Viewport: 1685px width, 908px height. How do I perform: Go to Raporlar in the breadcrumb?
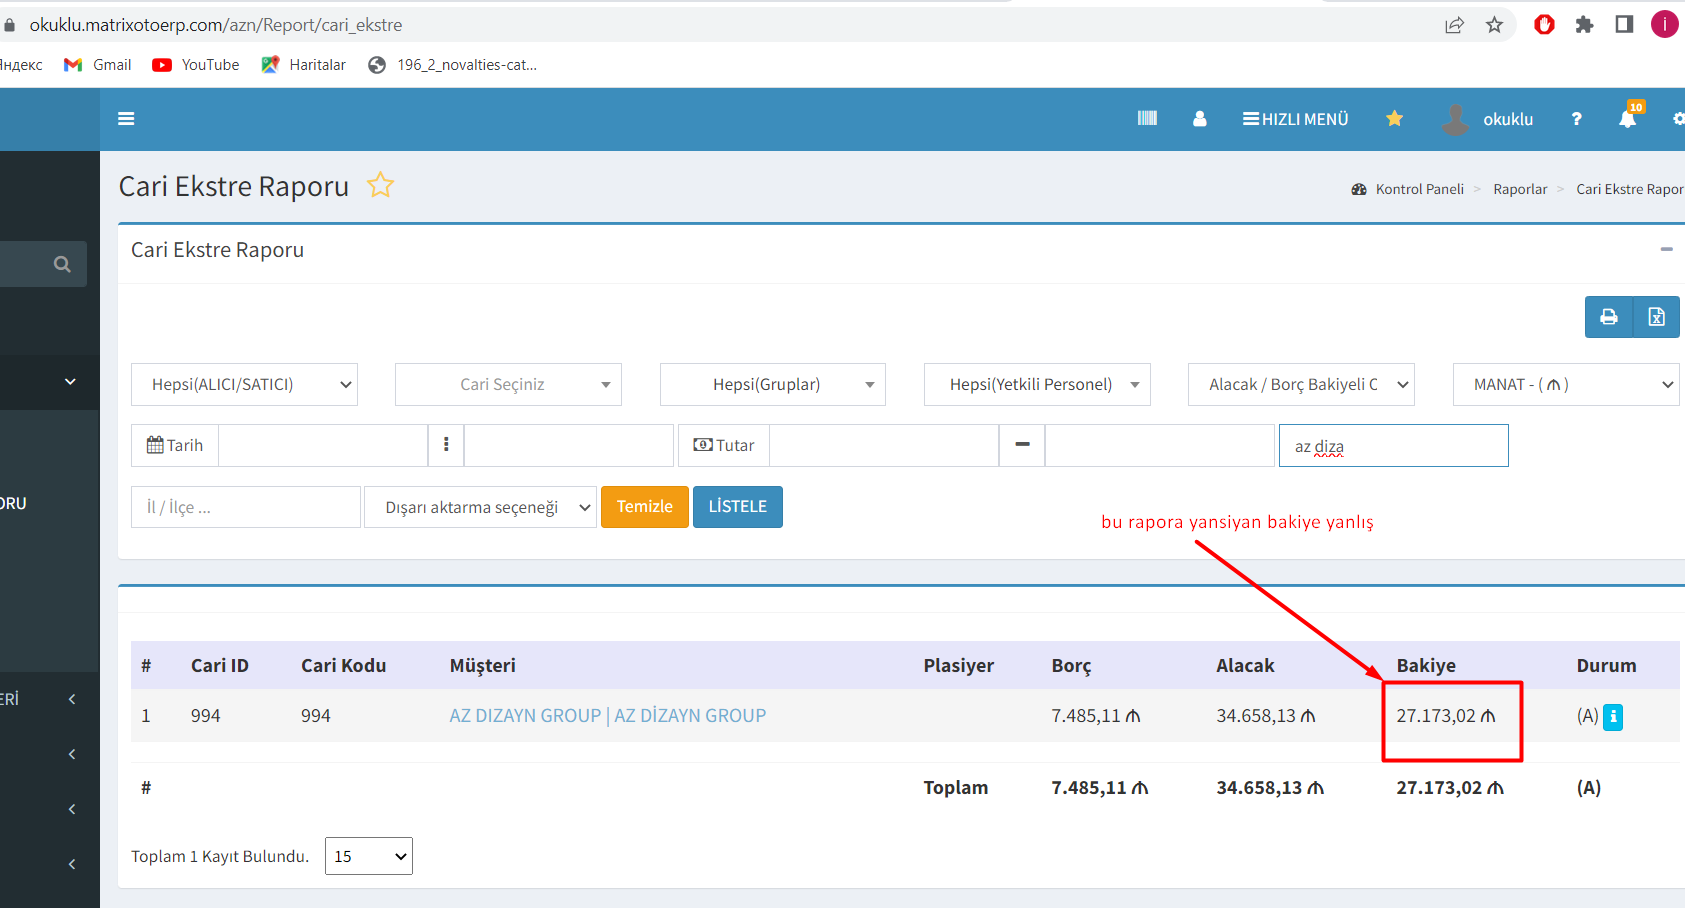click(x=1519, y=189)
